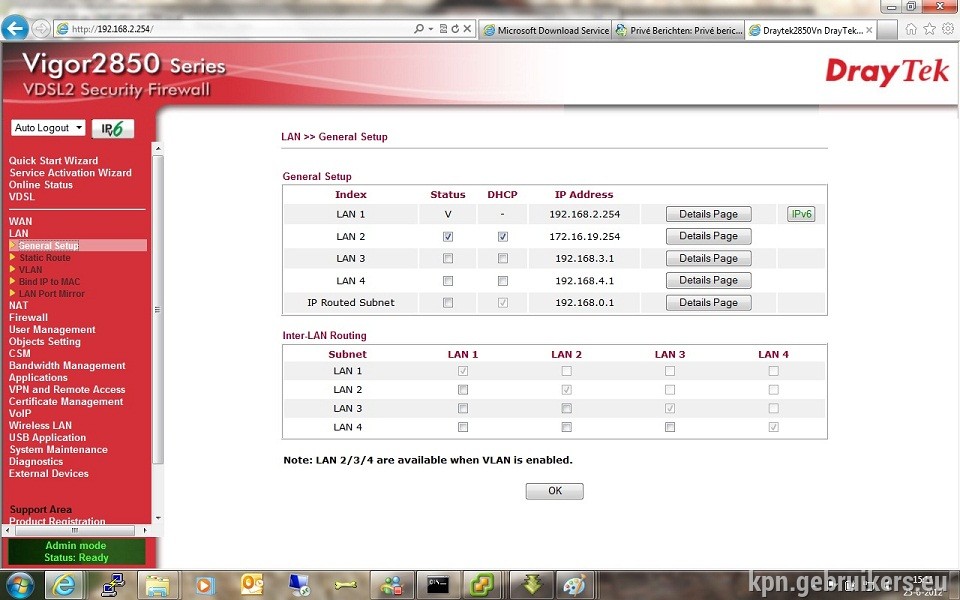The height and width of the screenshot is (600, 960).
Task: Click the Windows Start orb
Action: point(20,585)
